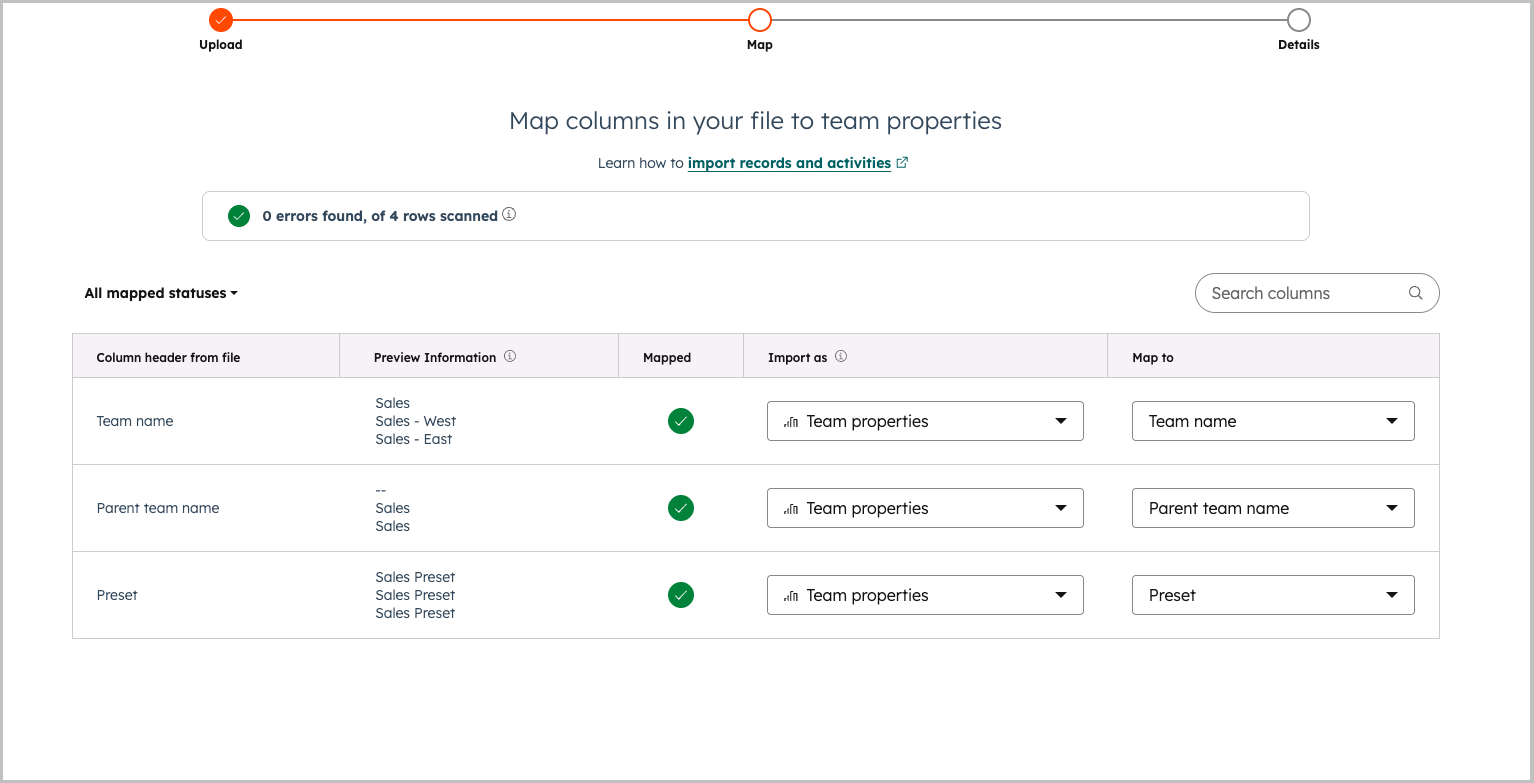Open the Map to dropdown showing Preset
This screenshot has width=1534, height=783.
pyautogui.click(x=1273, y=595)
